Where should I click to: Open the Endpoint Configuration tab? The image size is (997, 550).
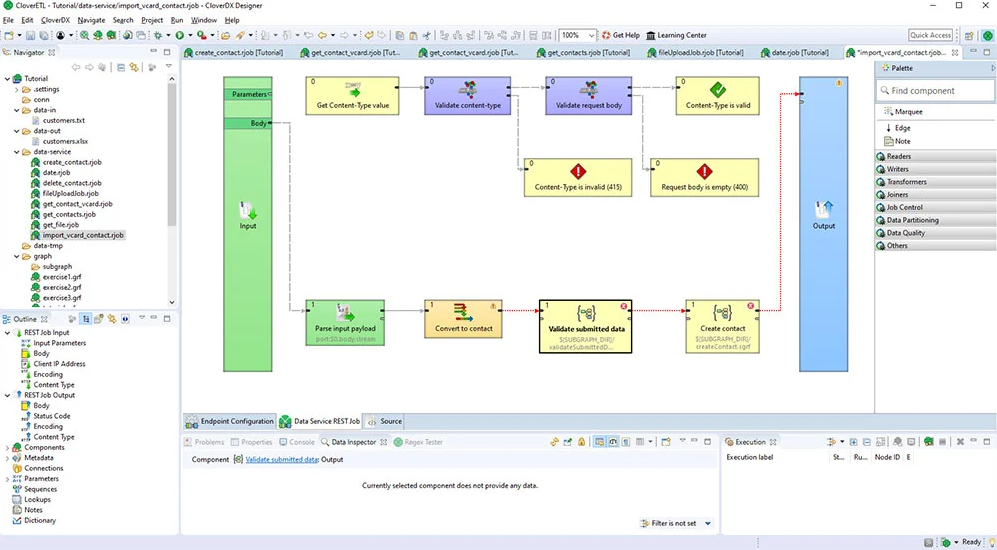[x=230, y=421]
